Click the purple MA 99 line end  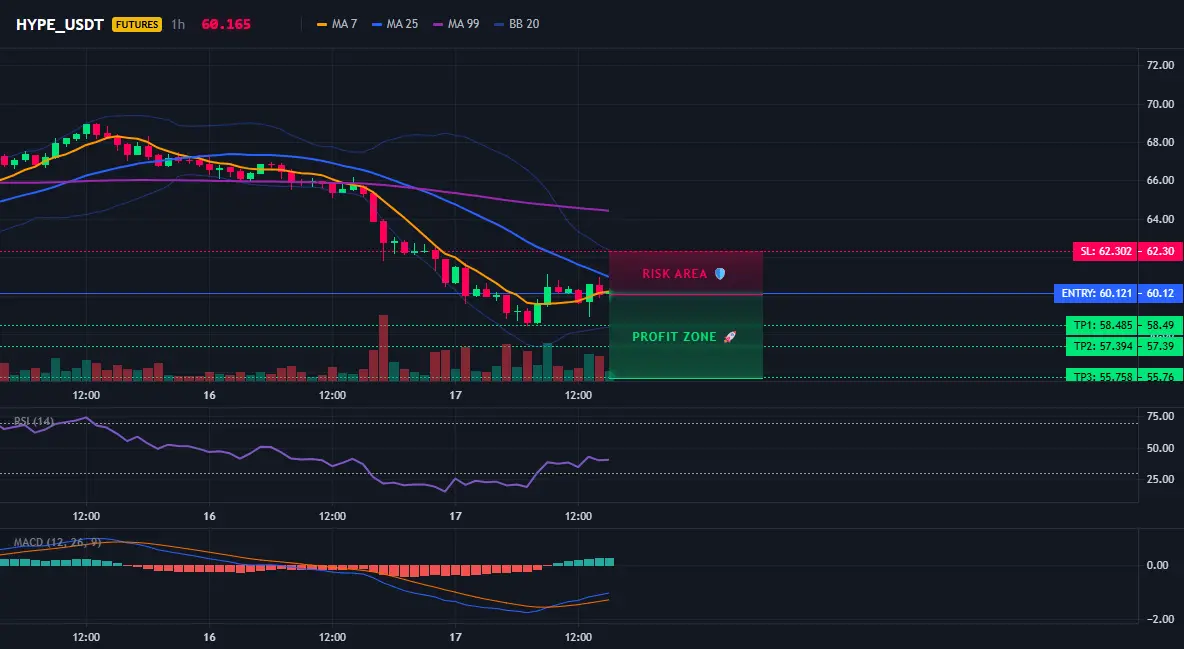click(606, 210)
